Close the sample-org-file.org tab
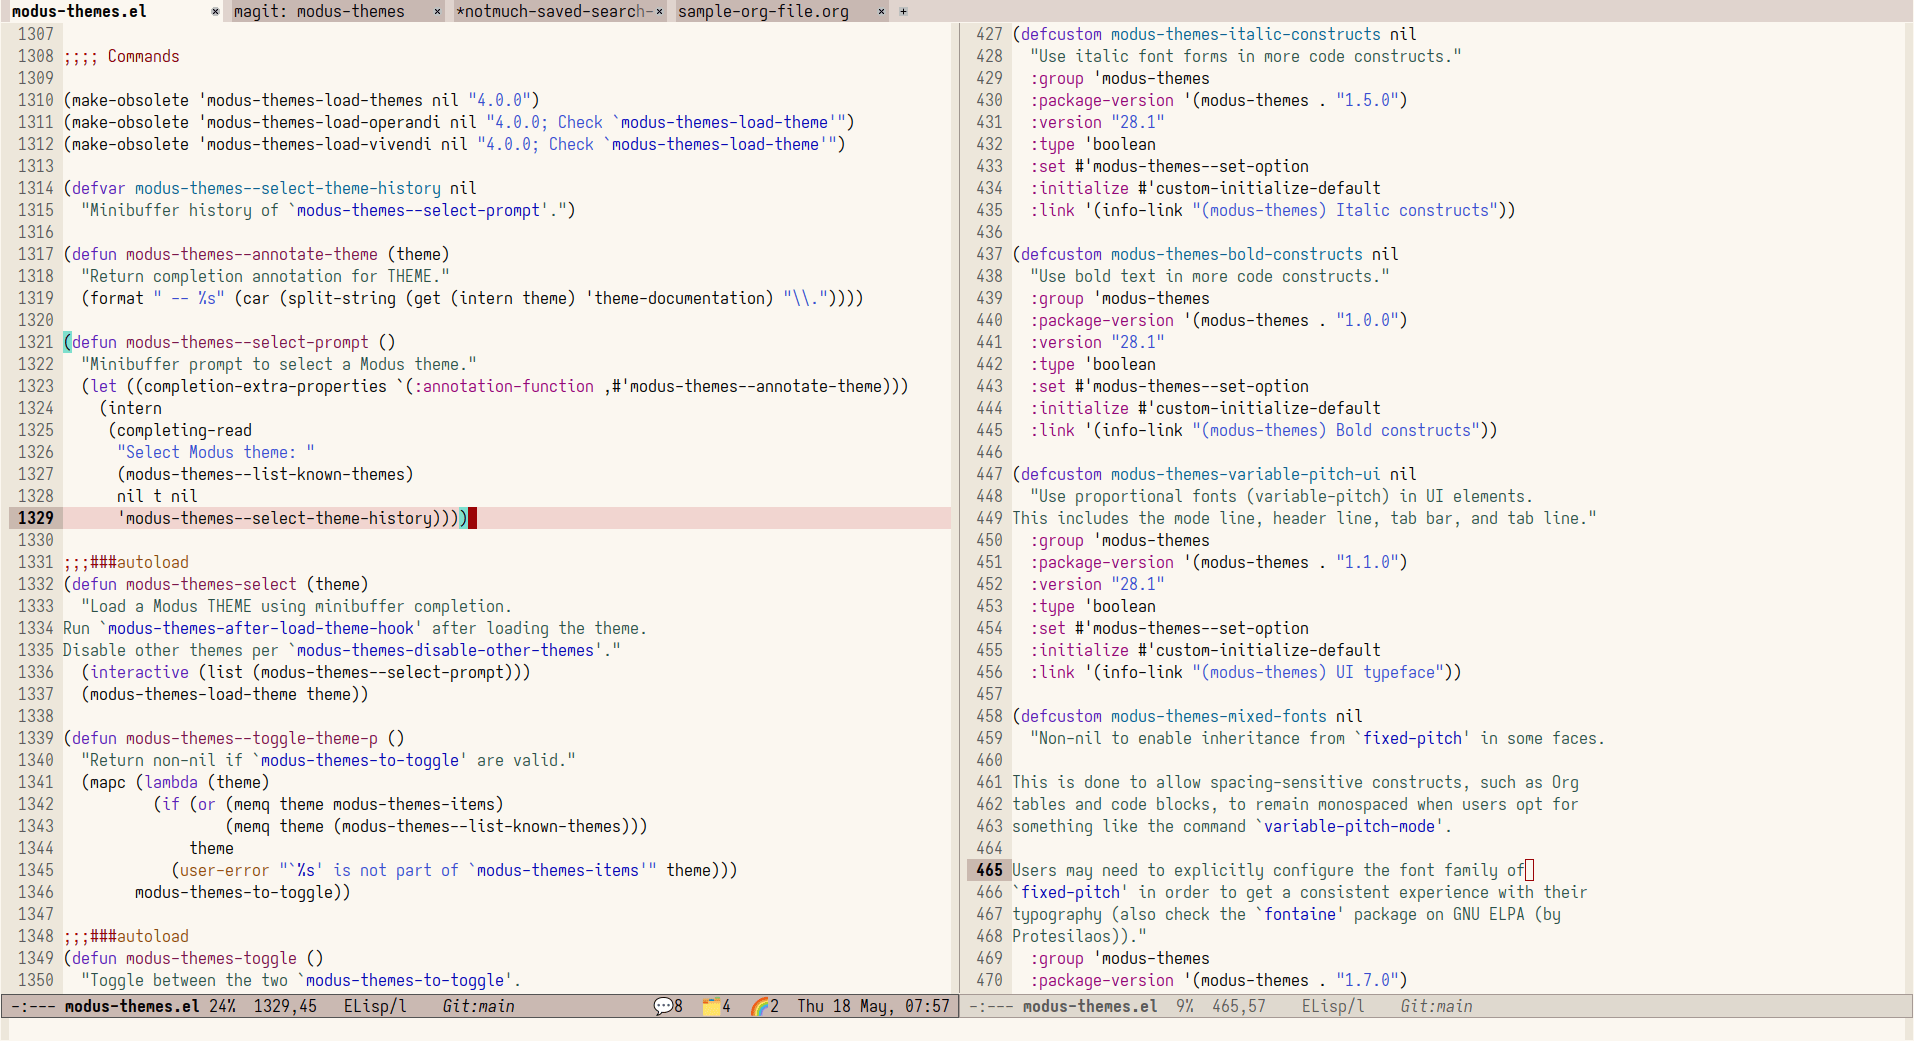This screenshot has width=1914, height=1041. (x=881, y=12)
